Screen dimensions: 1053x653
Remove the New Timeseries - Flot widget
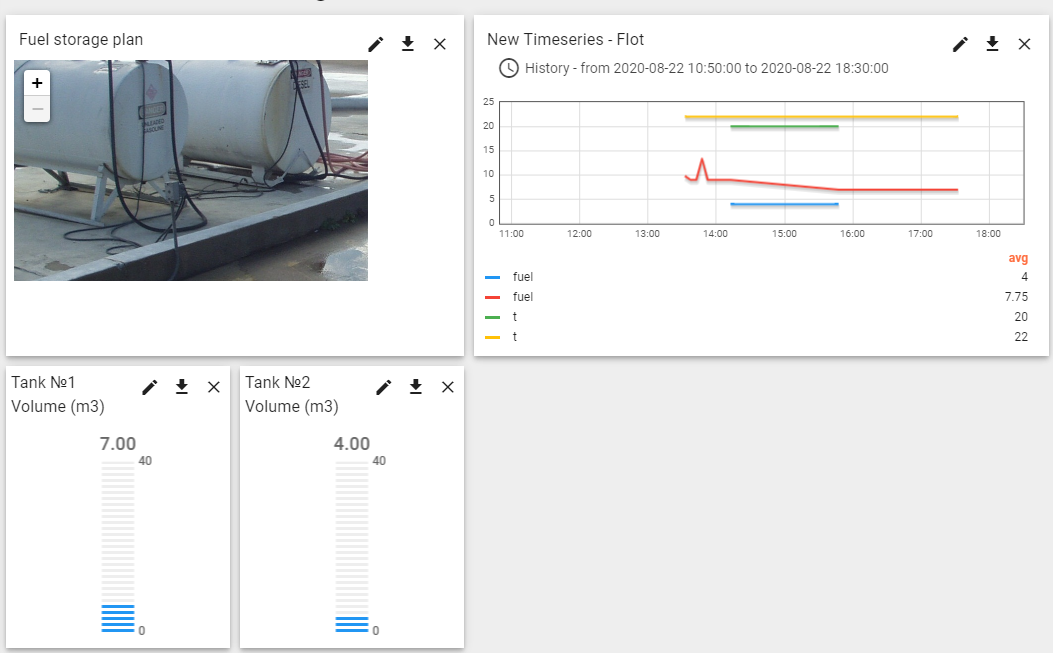[1024, 44]
